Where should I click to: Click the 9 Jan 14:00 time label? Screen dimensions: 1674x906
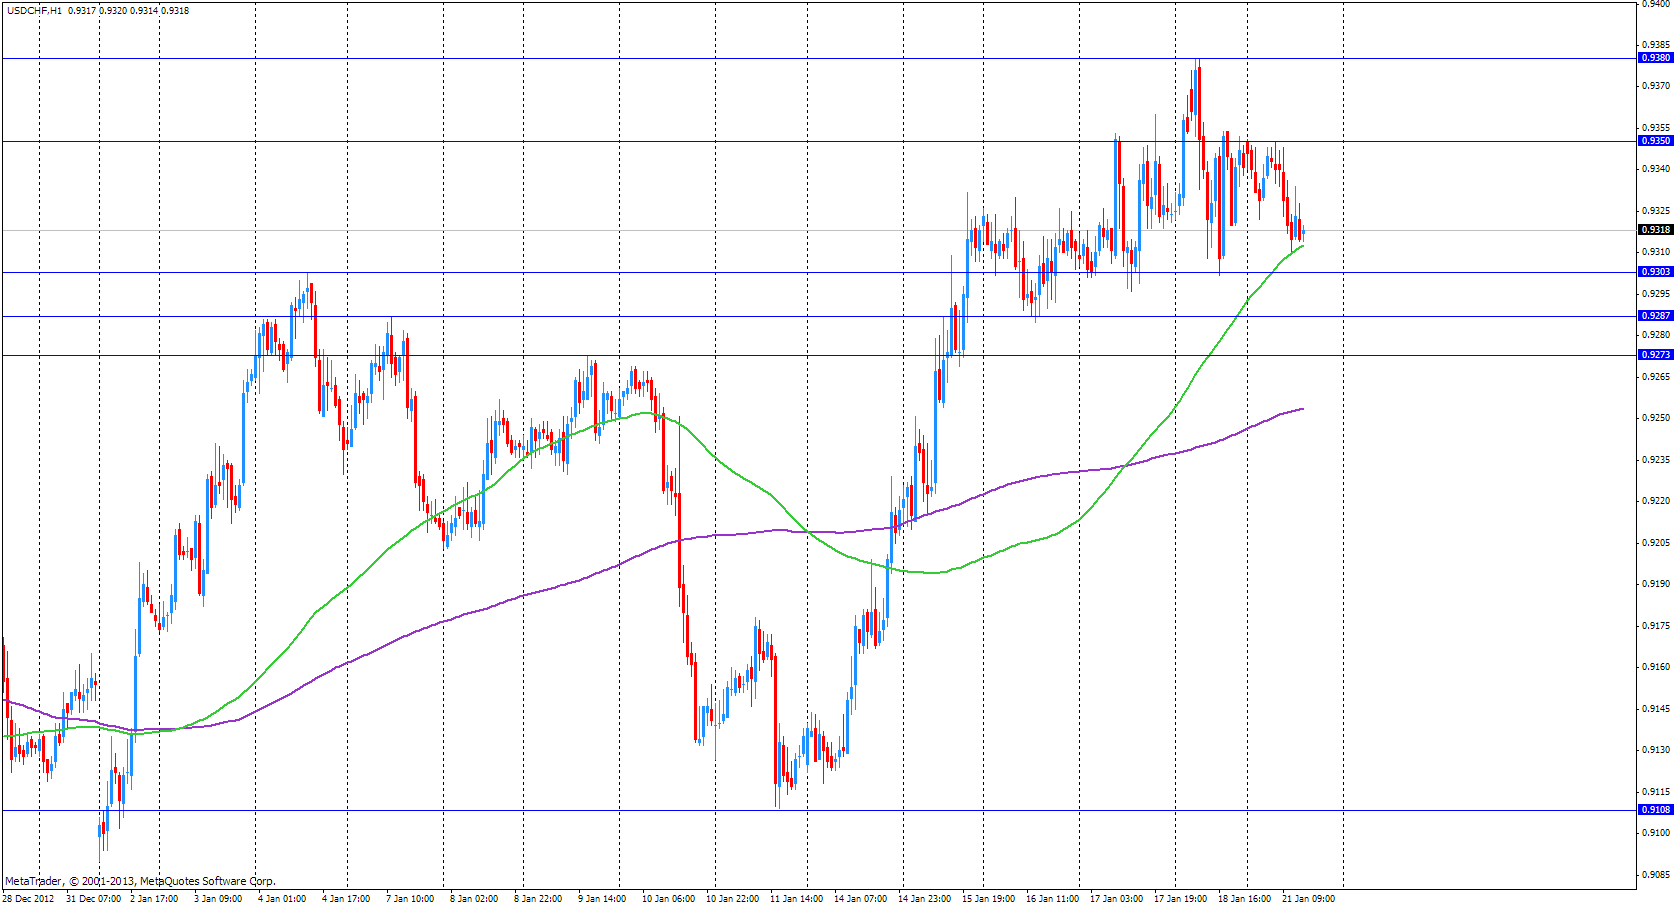coord(602,899)
